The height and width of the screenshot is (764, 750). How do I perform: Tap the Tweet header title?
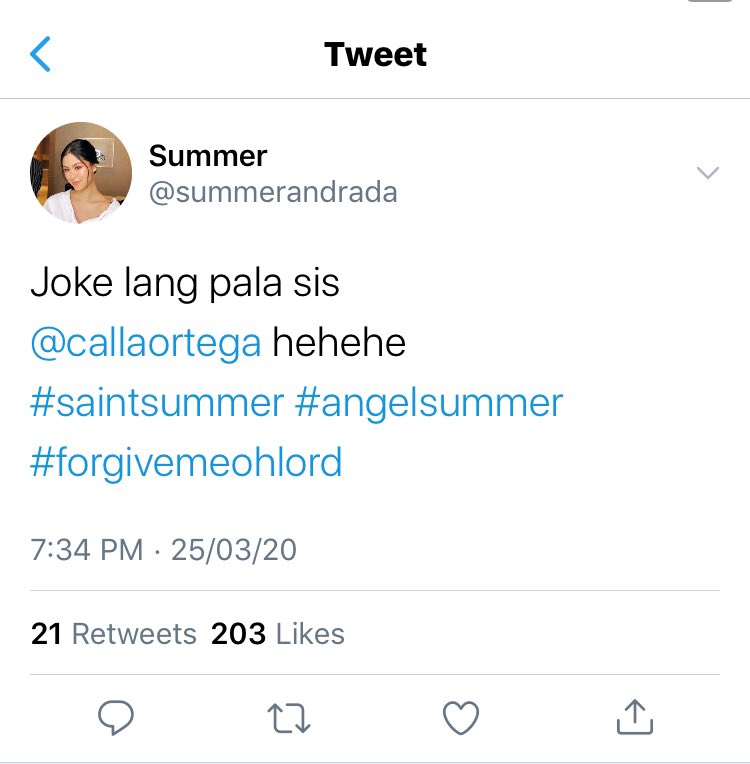coord(375,54)
